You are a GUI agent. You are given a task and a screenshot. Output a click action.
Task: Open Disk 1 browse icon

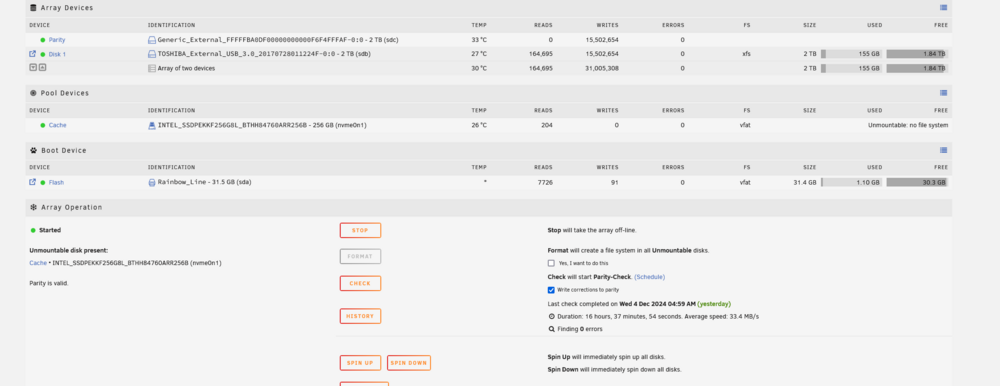coord(33,54)
